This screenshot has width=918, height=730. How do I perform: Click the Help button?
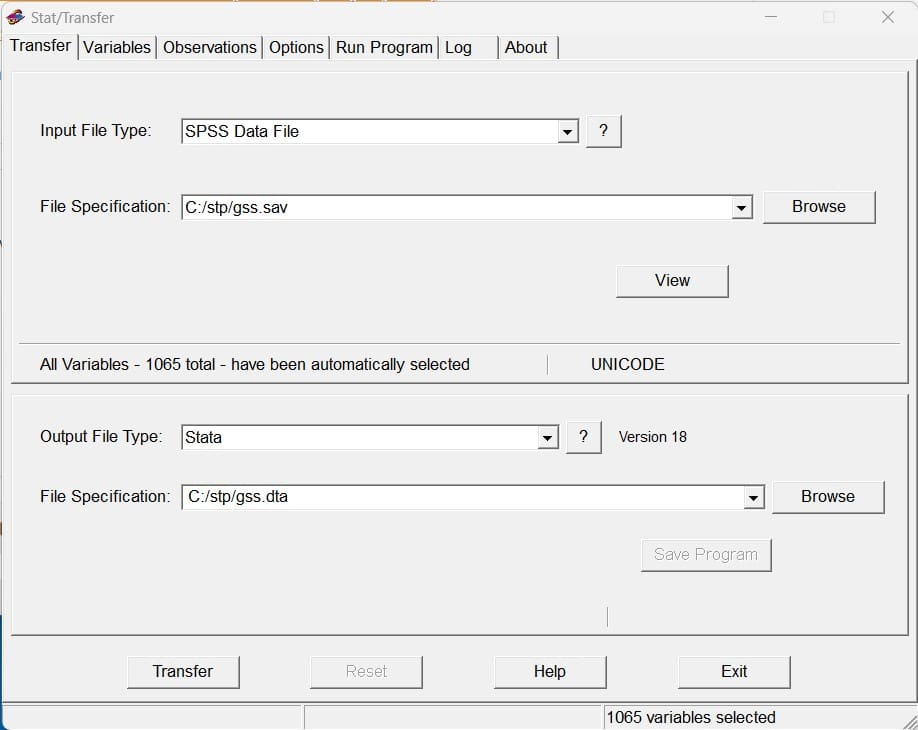[550, 672]
